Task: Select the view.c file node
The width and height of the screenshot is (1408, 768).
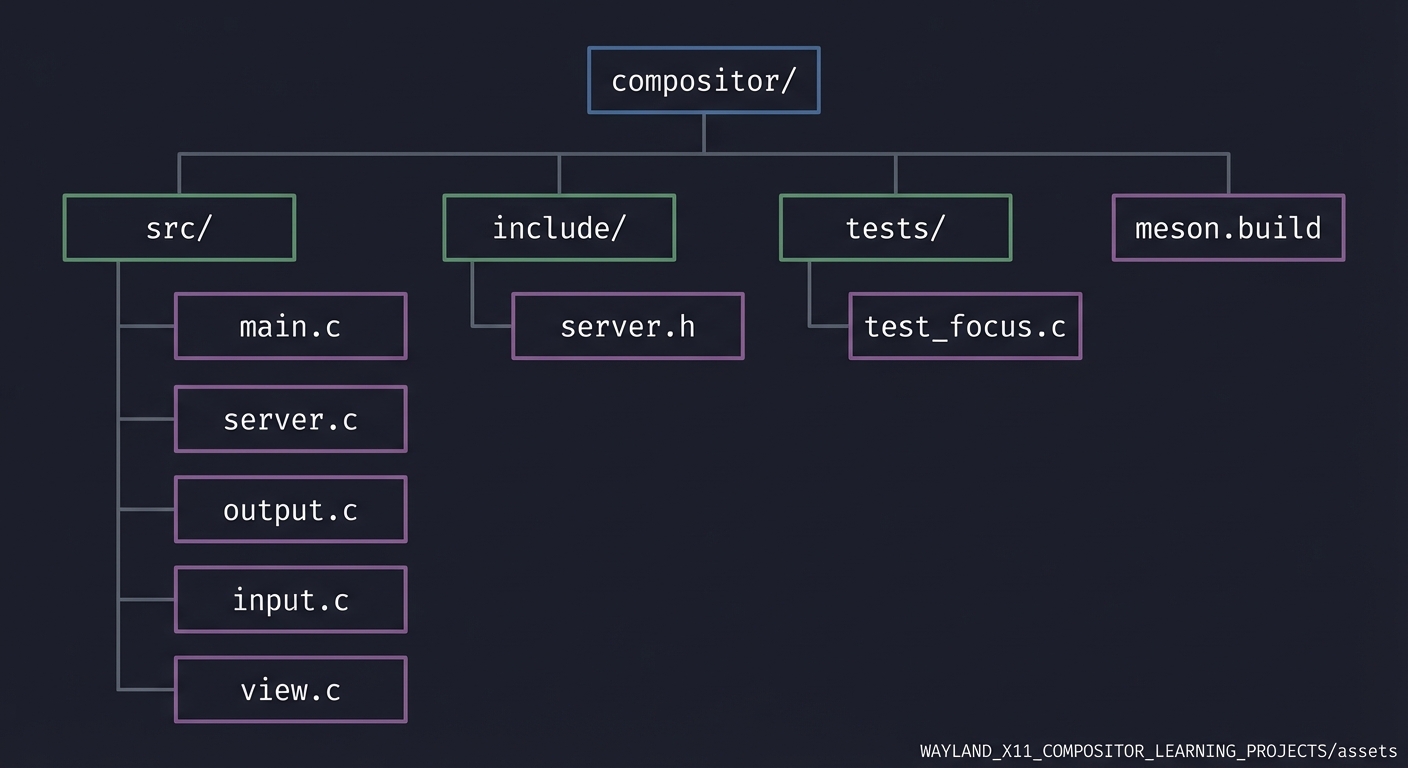Action: coord(290,689)
